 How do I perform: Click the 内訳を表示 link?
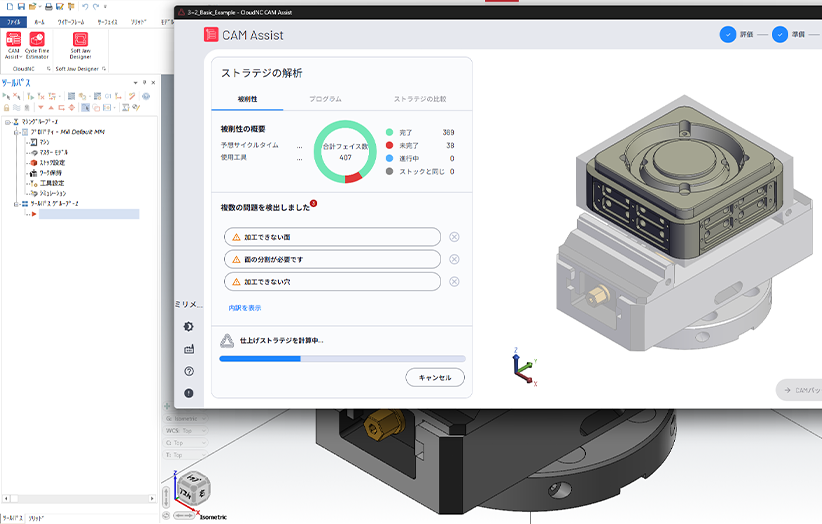coord(245,308)
